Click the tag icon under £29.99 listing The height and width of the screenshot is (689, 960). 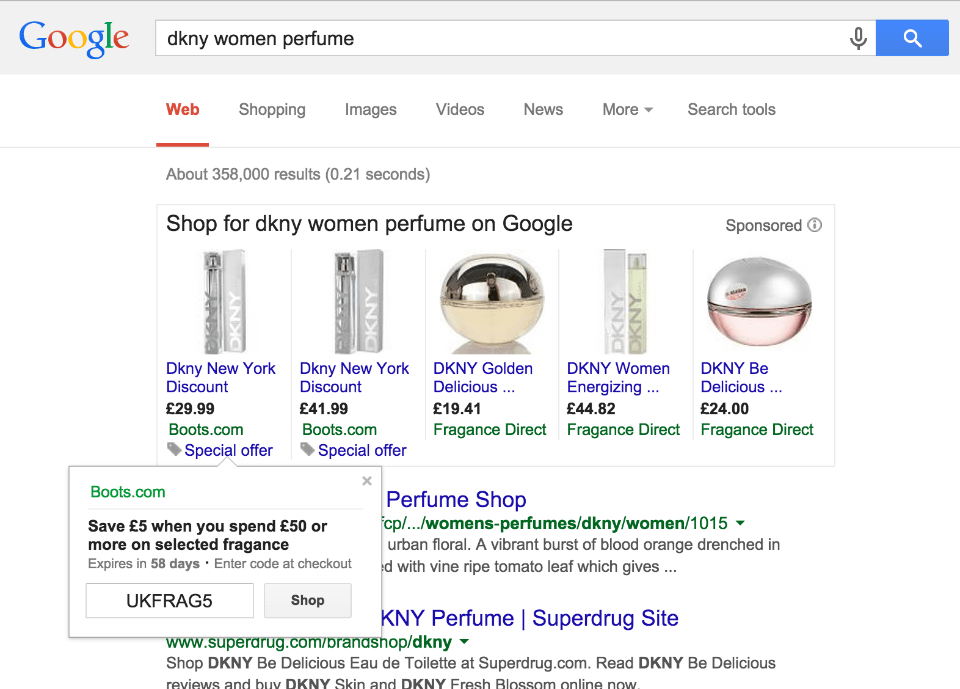[x=175, y=450]
